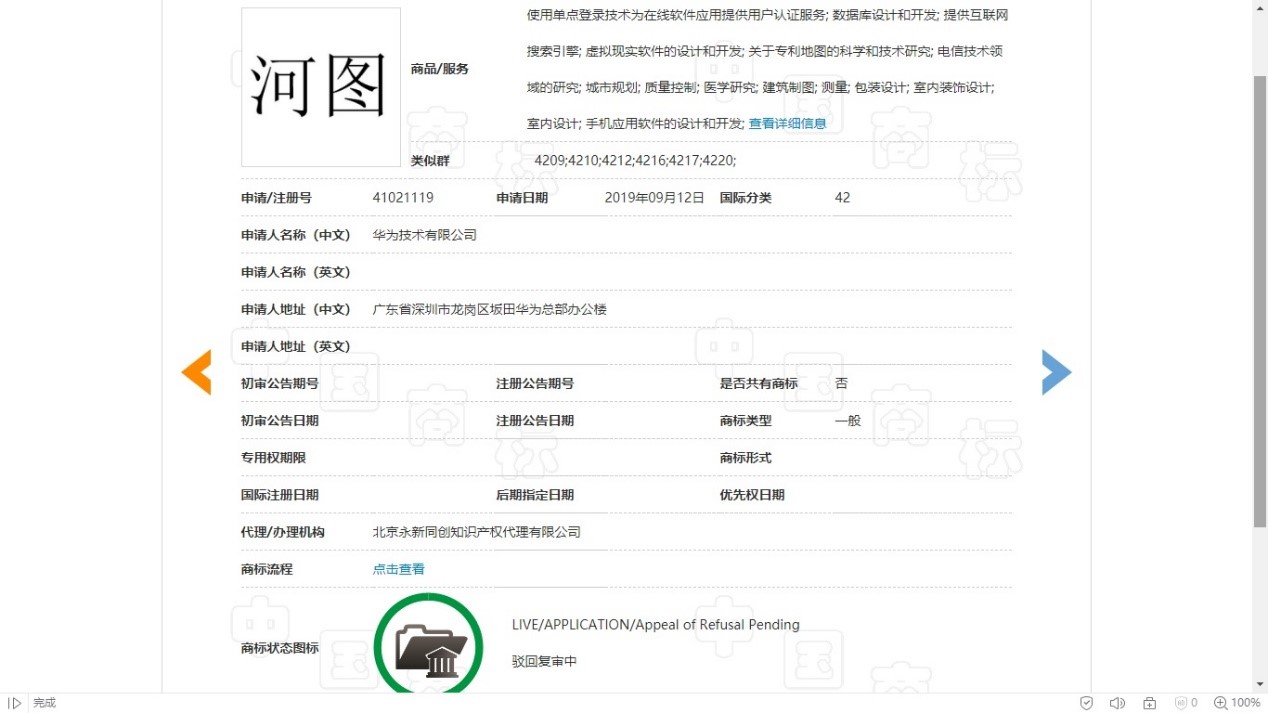
Task: Click the 商标状态图标 label
Action: pos(280,648)
